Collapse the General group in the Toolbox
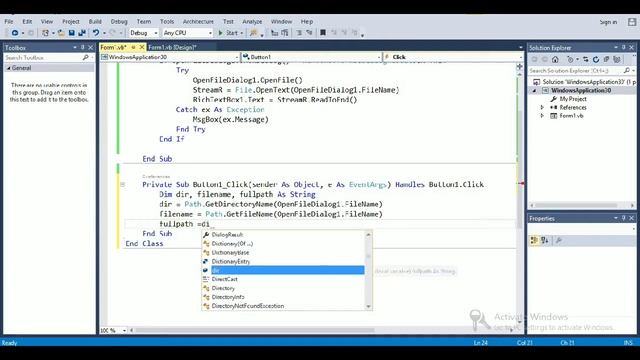The width and height of the screenshot is (640, 360). pyautogui.click(x=9, y=68)
